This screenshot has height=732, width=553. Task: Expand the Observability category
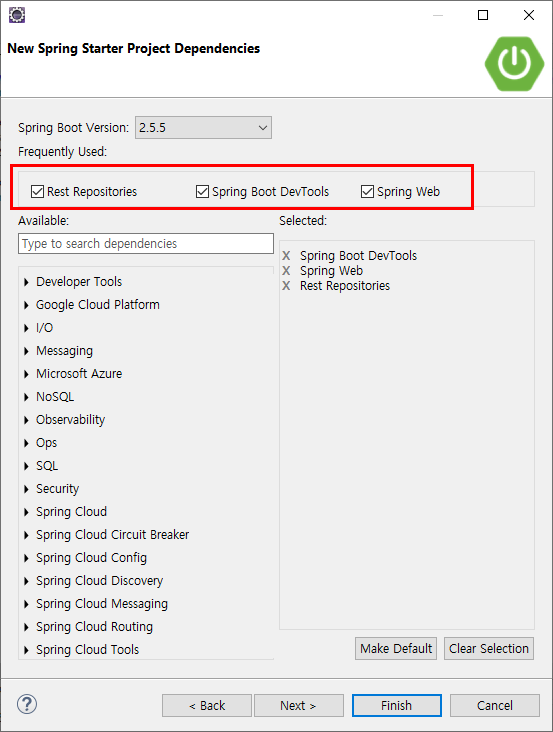[x=26, y=420]
